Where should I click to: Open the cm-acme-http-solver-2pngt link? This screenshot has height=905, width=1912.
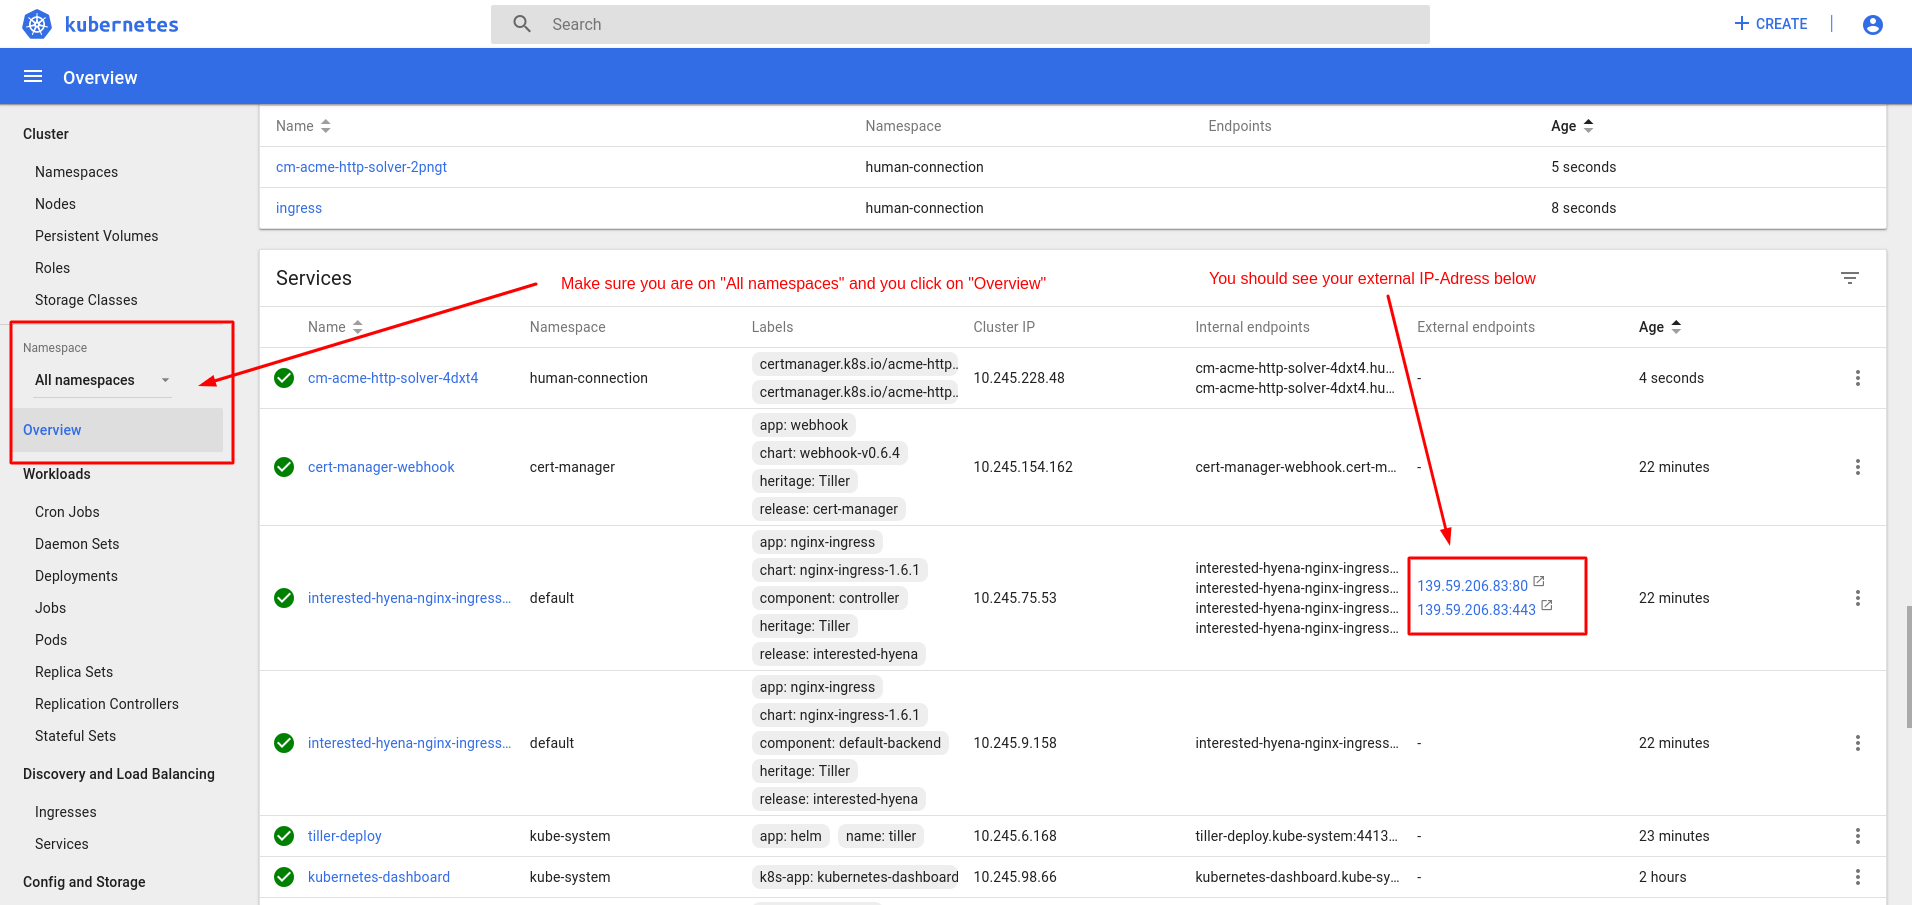361,166
